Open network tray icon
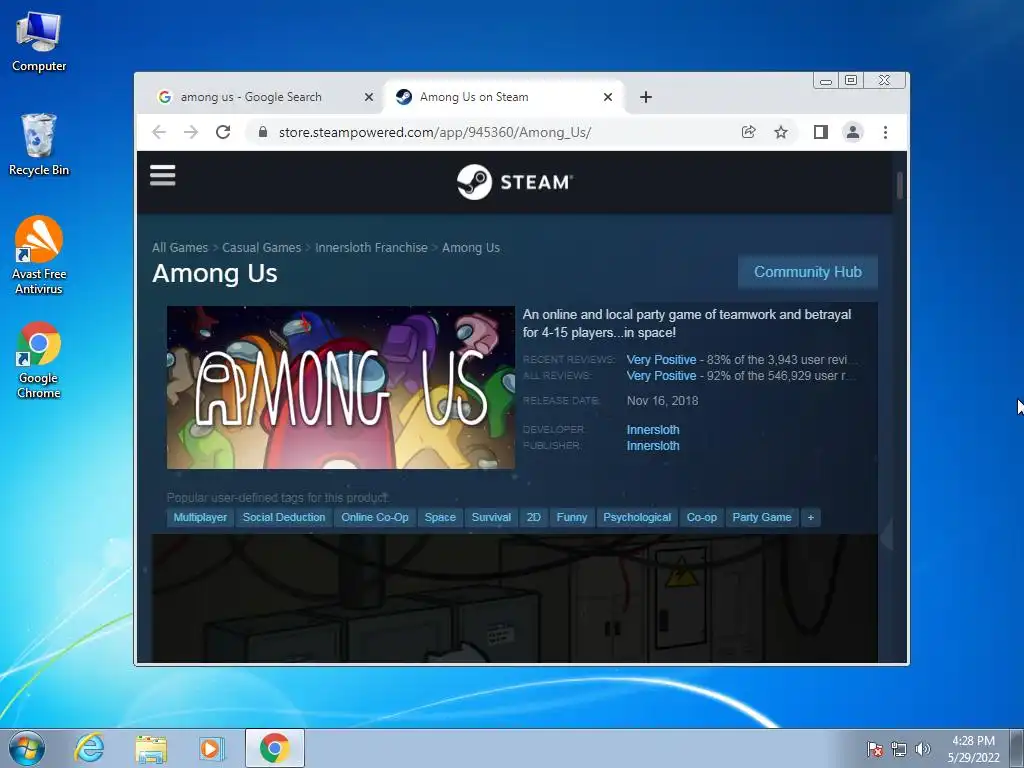Screen dimensions: 1024x768 pyautogui.click(x=899, y=749)
